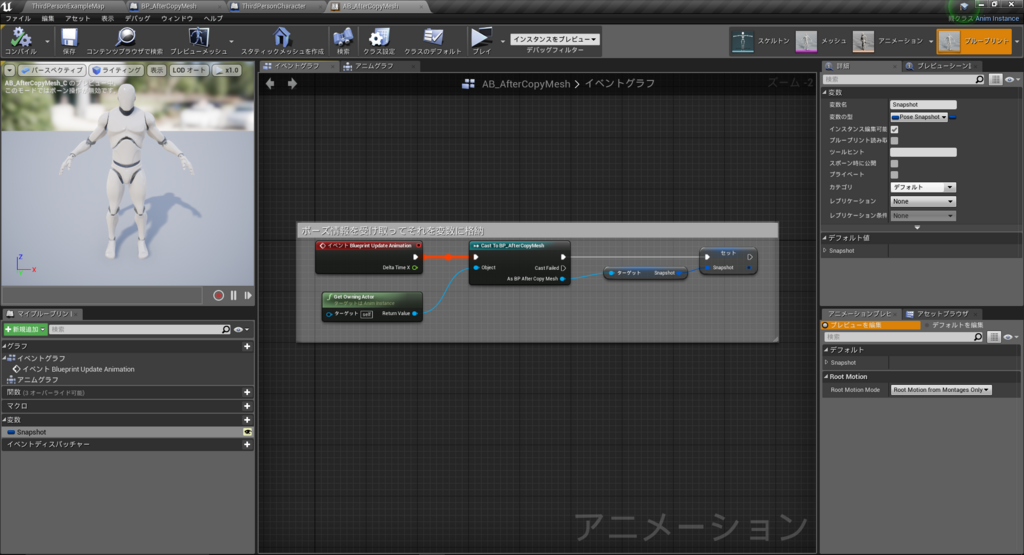The height and width of the screenshot is (555, 1024).
Task: Toggle Snapshot variable visibility eye
Action: point(248,432)
